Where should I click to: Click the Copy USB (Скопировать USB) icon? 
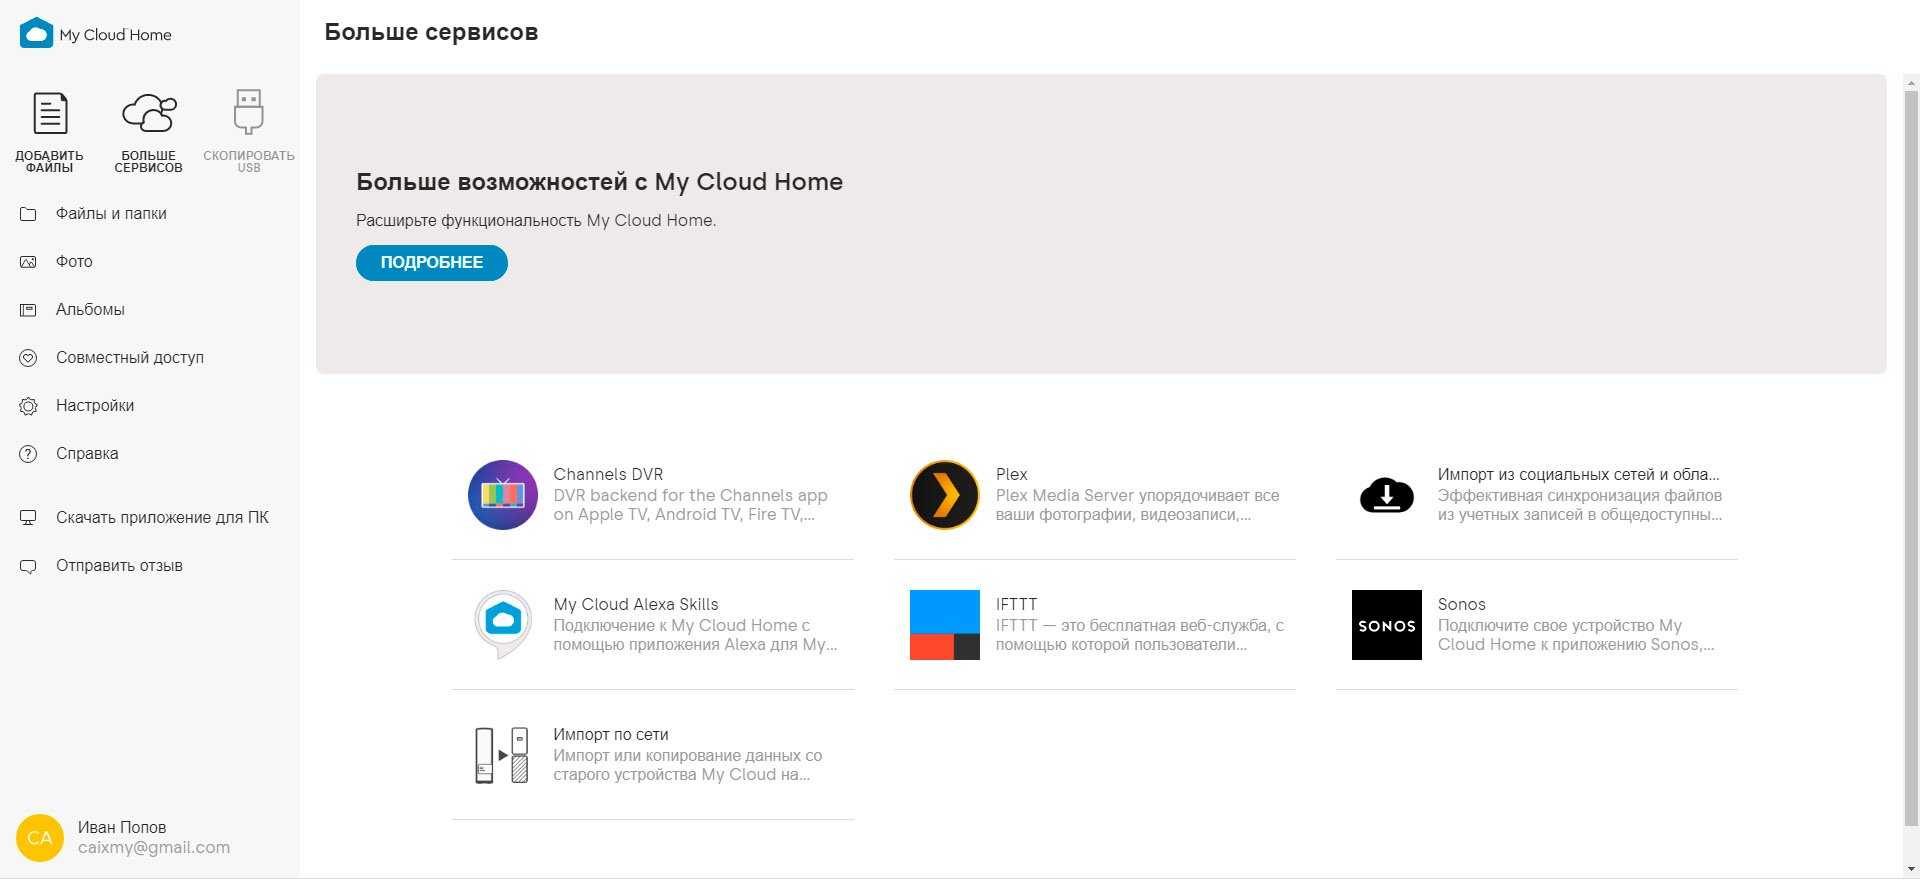[248, 112]
